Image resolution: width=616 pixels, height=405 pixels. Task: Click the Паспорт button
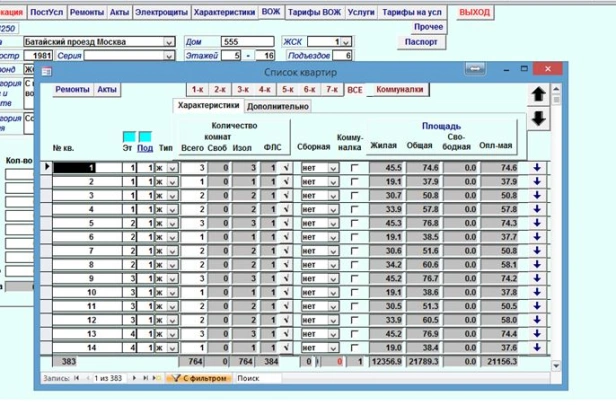(422, 42)
